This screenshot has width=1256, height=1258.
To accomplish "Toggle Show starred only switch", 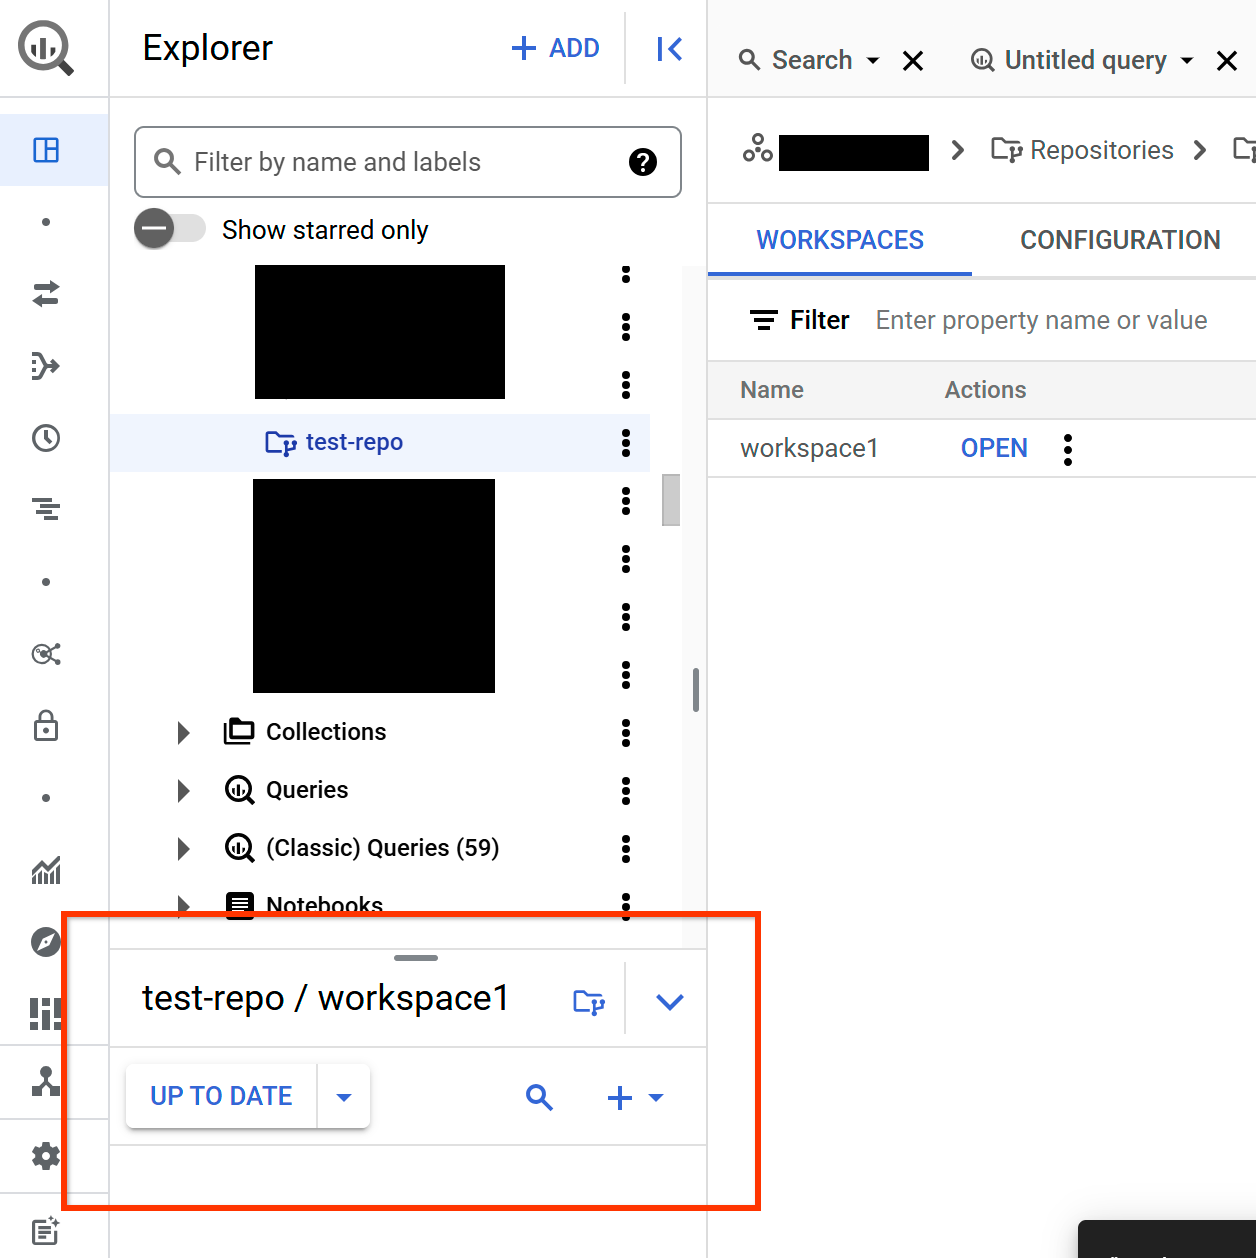I will pyautogui.click(x=170, y=230).
